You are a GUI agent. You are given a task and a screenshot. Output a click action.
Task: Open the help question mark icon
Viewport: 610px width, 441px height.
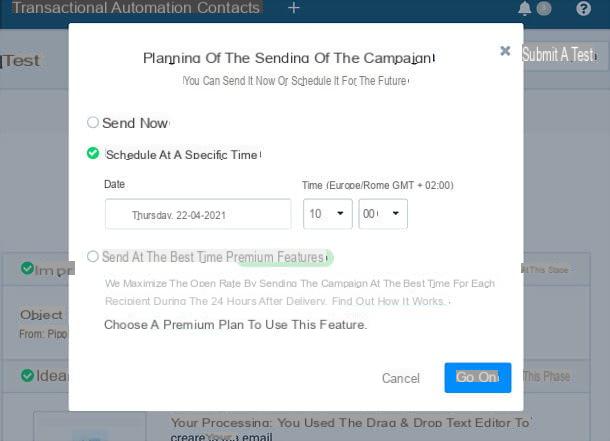click(583, 8)
